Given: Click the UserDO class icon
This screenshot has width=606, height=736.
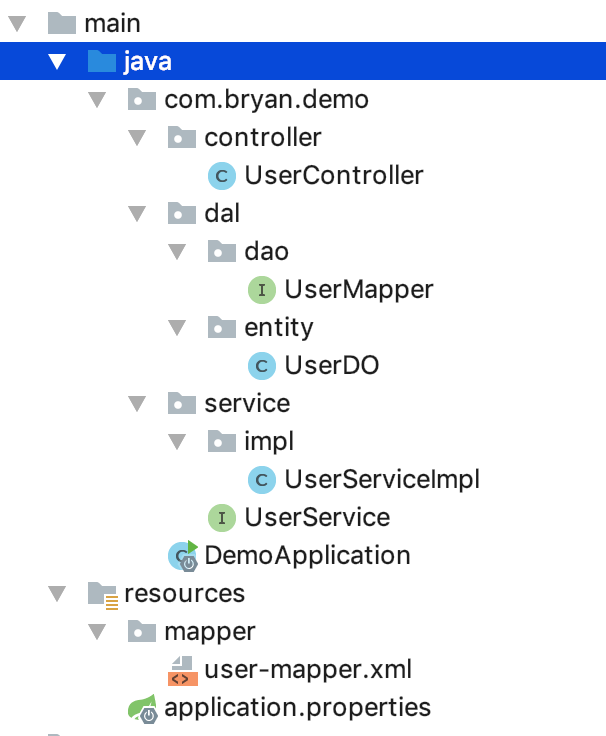Looking at the screenshot, I should pyautogui.click(x=261, y=366).
